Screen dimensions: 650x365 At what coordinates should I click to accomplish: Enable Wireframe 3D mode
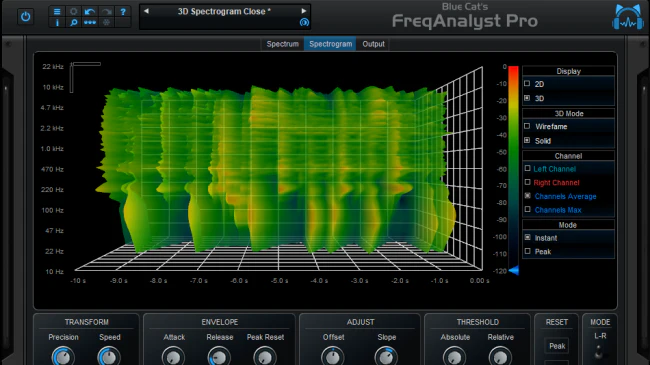pyautogui.click(x=527, y=126)
